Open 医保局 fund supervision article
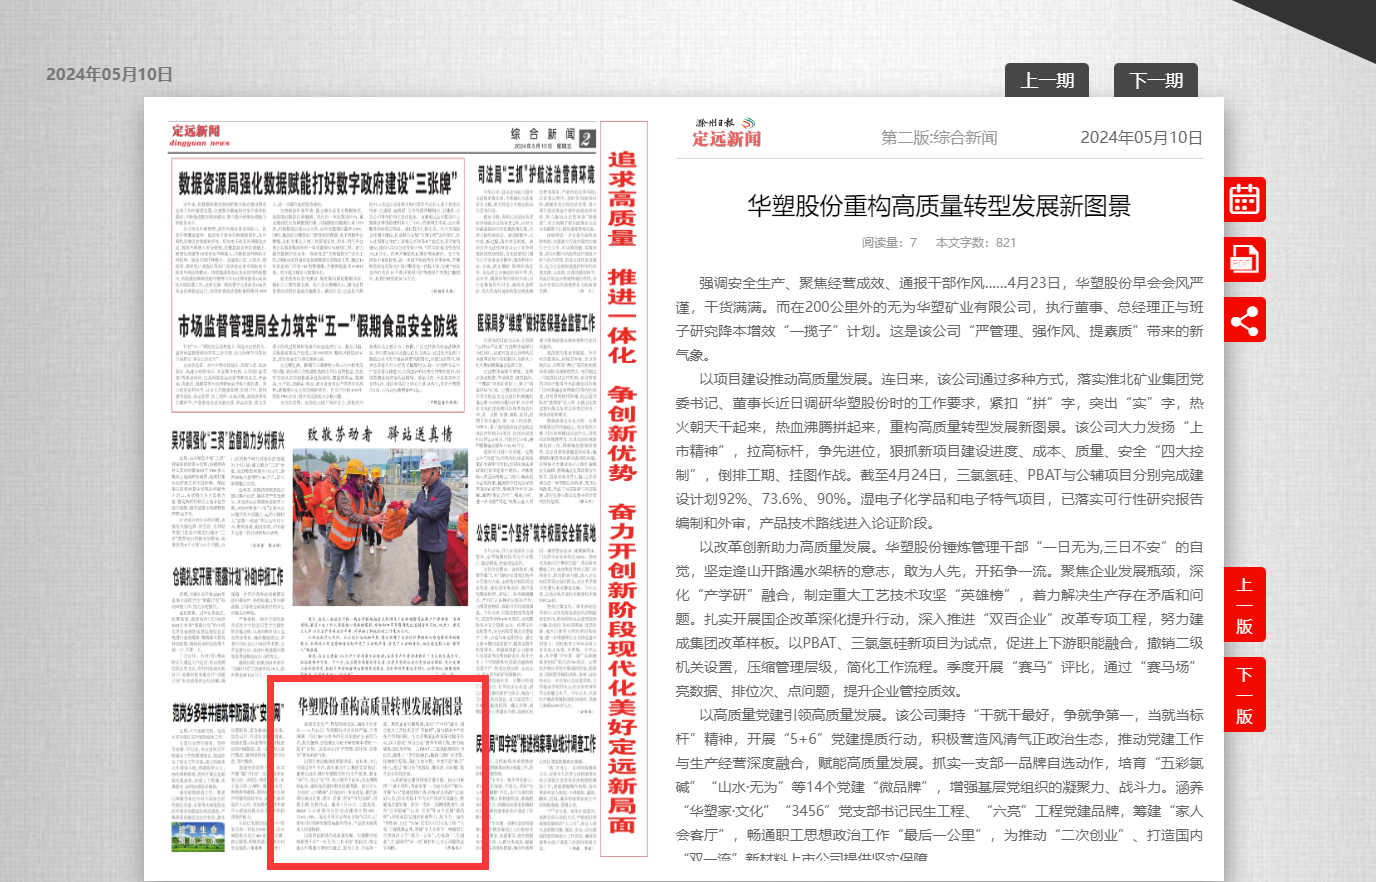Image resolution: width=1376 pixels, height=882 pixels. [x=536, y=323]
